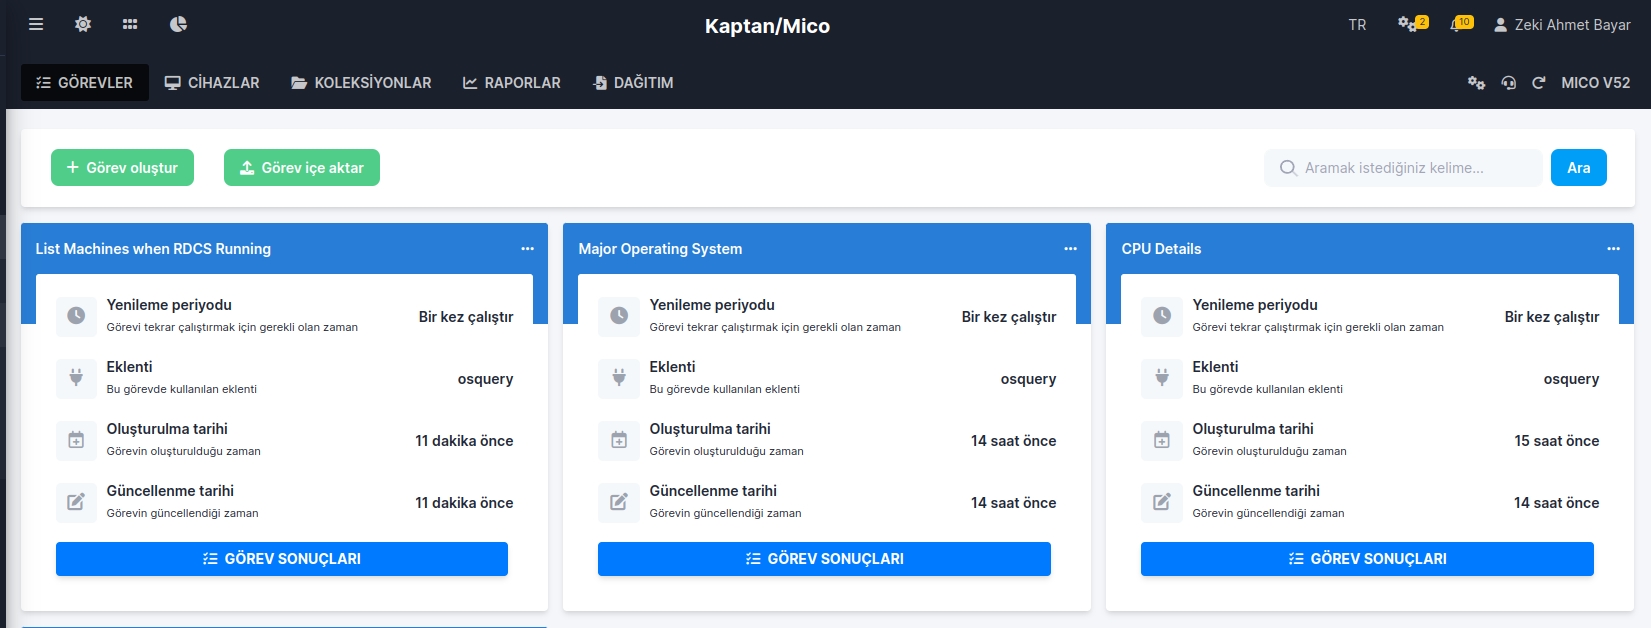This screenshot has height=628, width=1651.
Task: Open the TR language selector
Action: [x=1357, y=25]
